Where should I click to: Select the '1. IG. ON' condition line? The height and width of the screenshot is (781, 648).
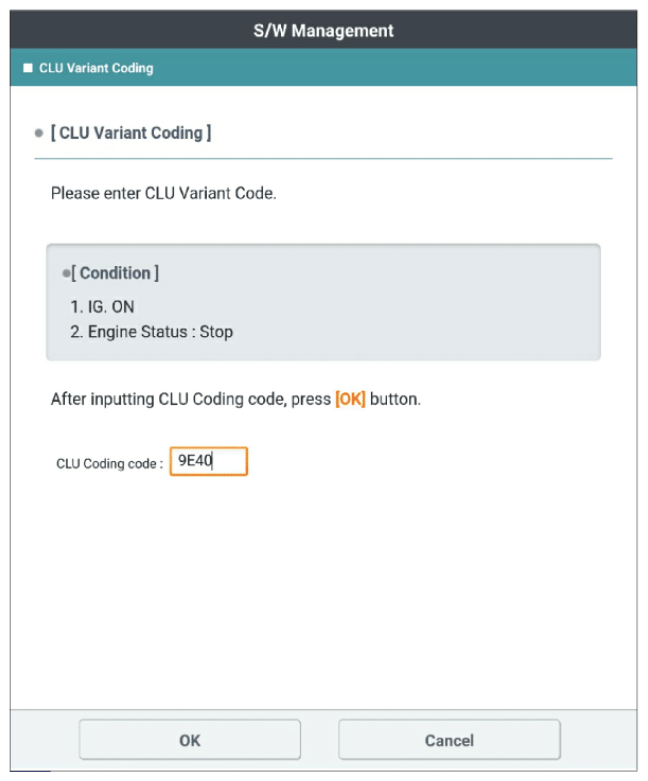click(x=103, y=307)
